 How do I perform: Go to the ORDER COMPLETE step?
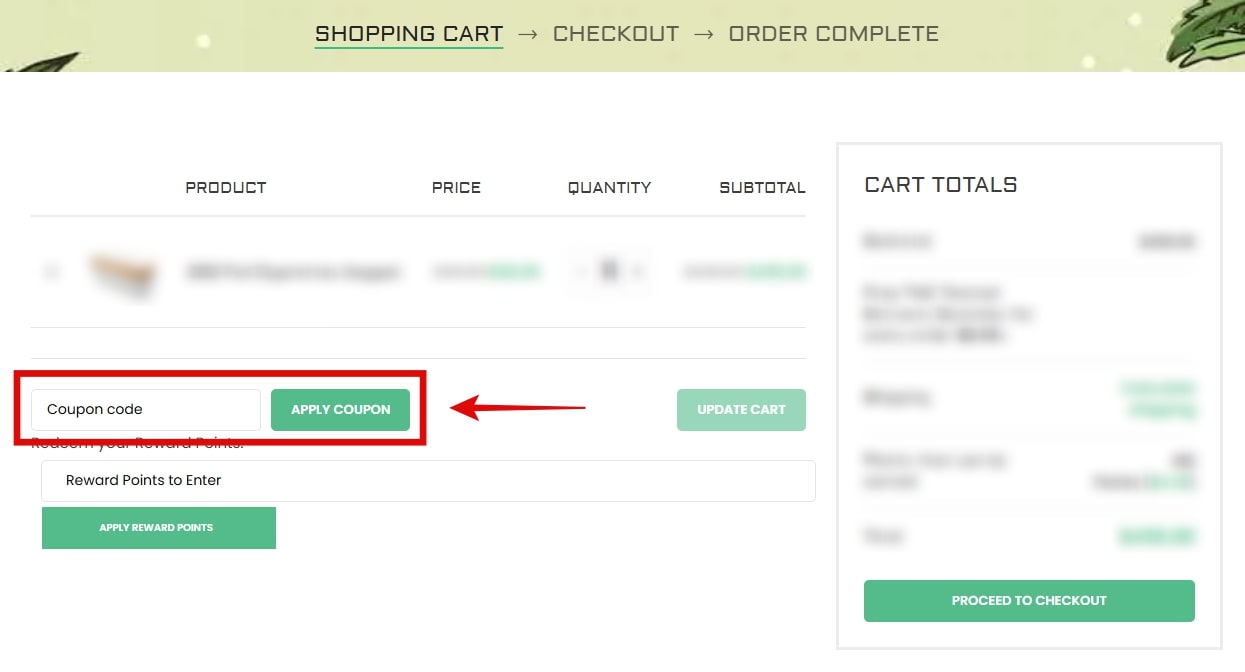(x=834, y=34)
